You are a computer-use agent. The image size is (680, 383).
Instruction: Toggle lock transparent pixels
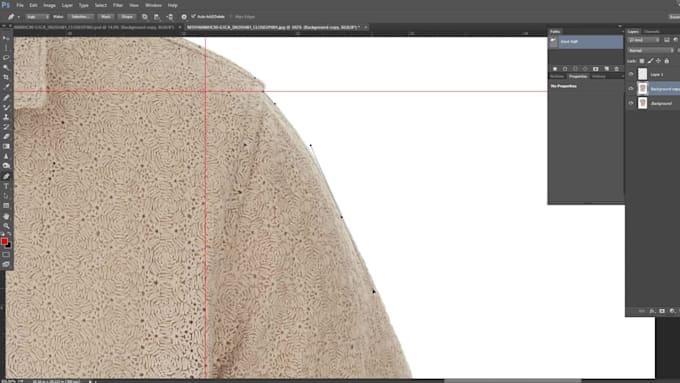pyautogui.click(x=642, y=61)
